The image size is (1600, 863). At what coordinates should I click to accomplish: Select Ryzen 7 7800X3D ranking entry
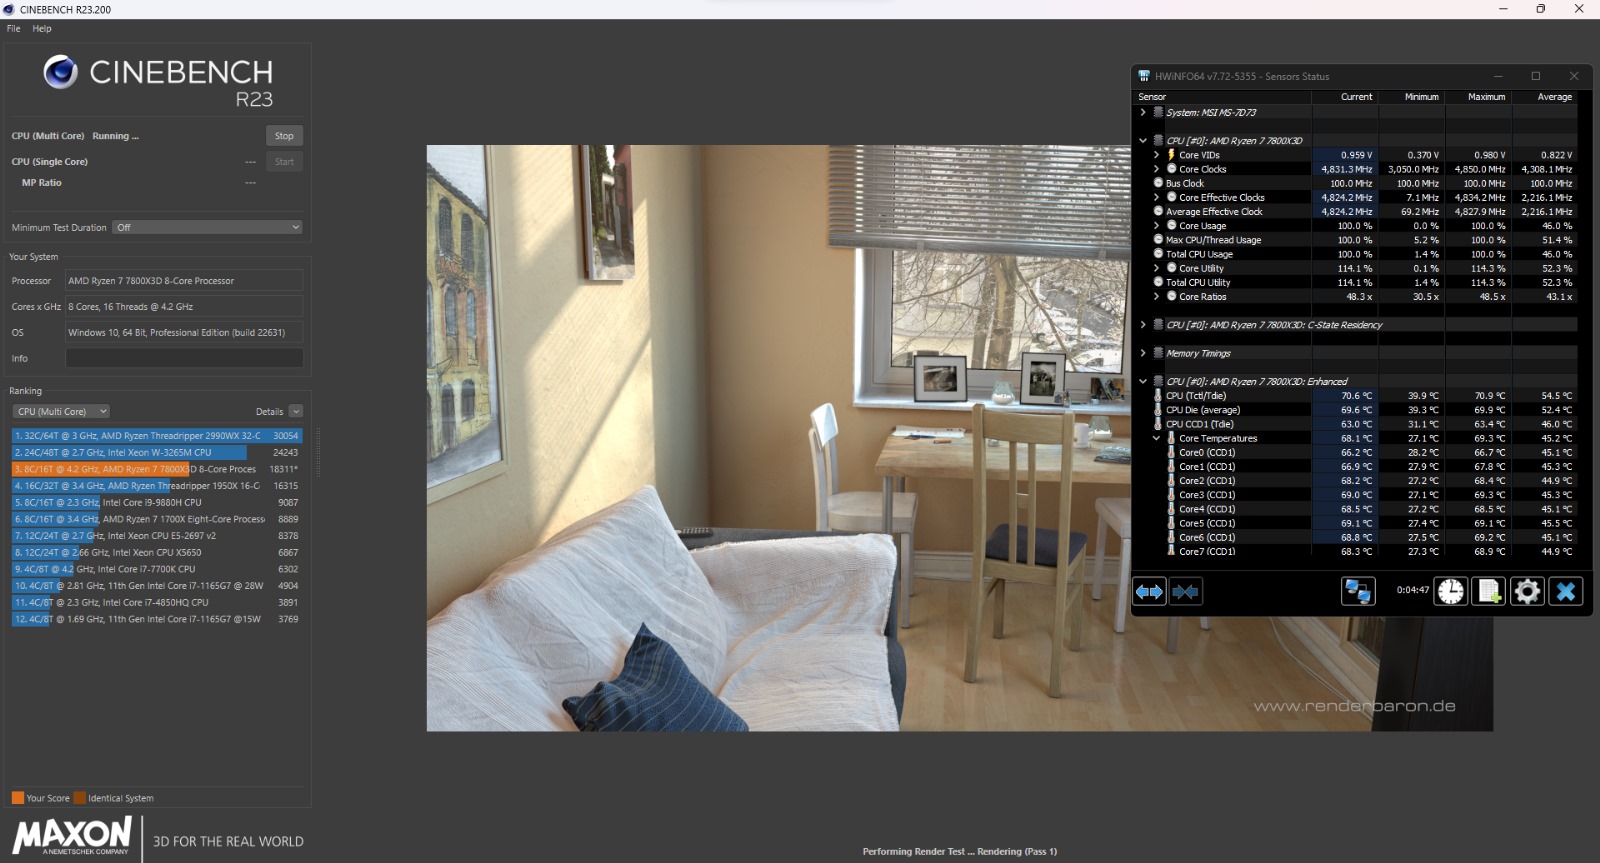point(156,469)
